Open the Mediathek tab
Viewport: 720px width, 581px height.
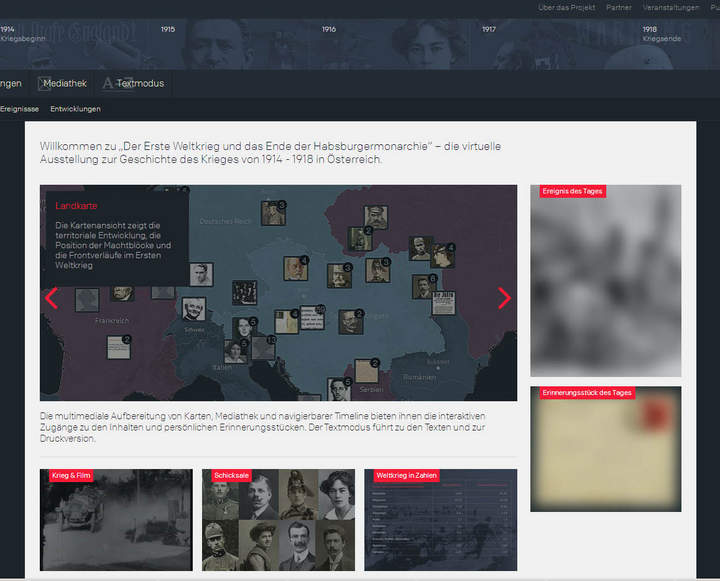point(65,84)
